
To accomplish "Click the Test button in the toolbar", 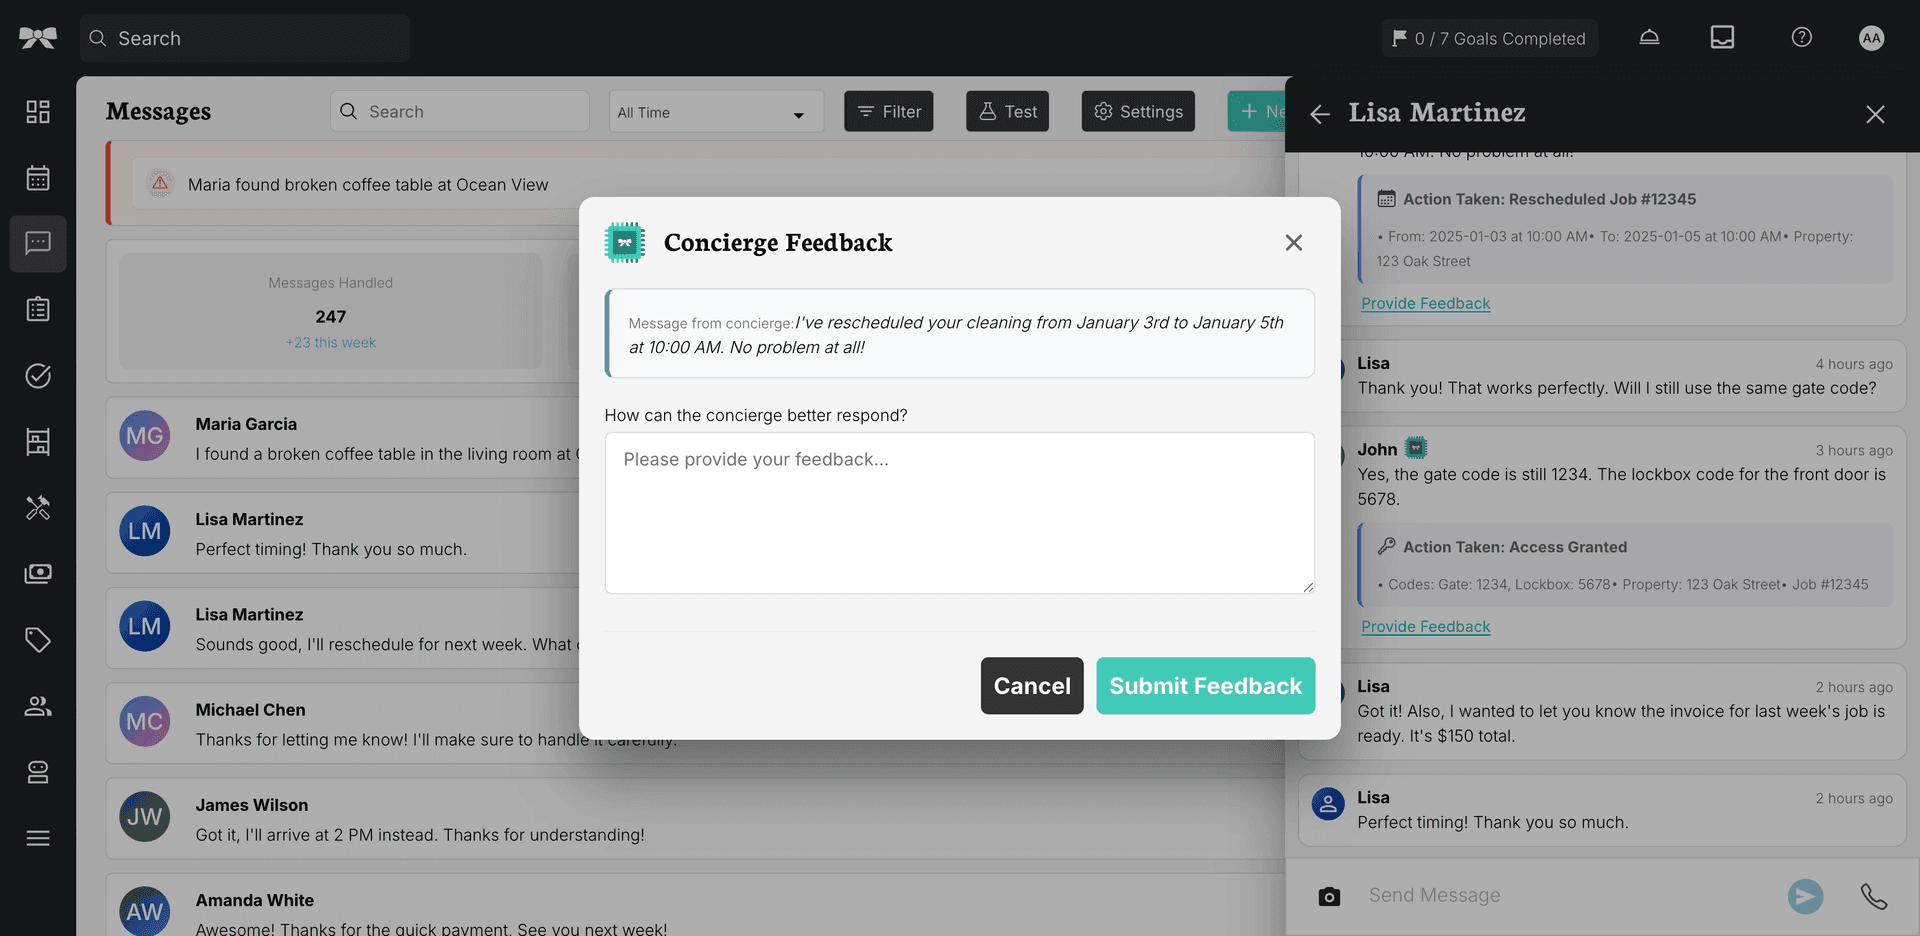I will (x=1007, y=111).
